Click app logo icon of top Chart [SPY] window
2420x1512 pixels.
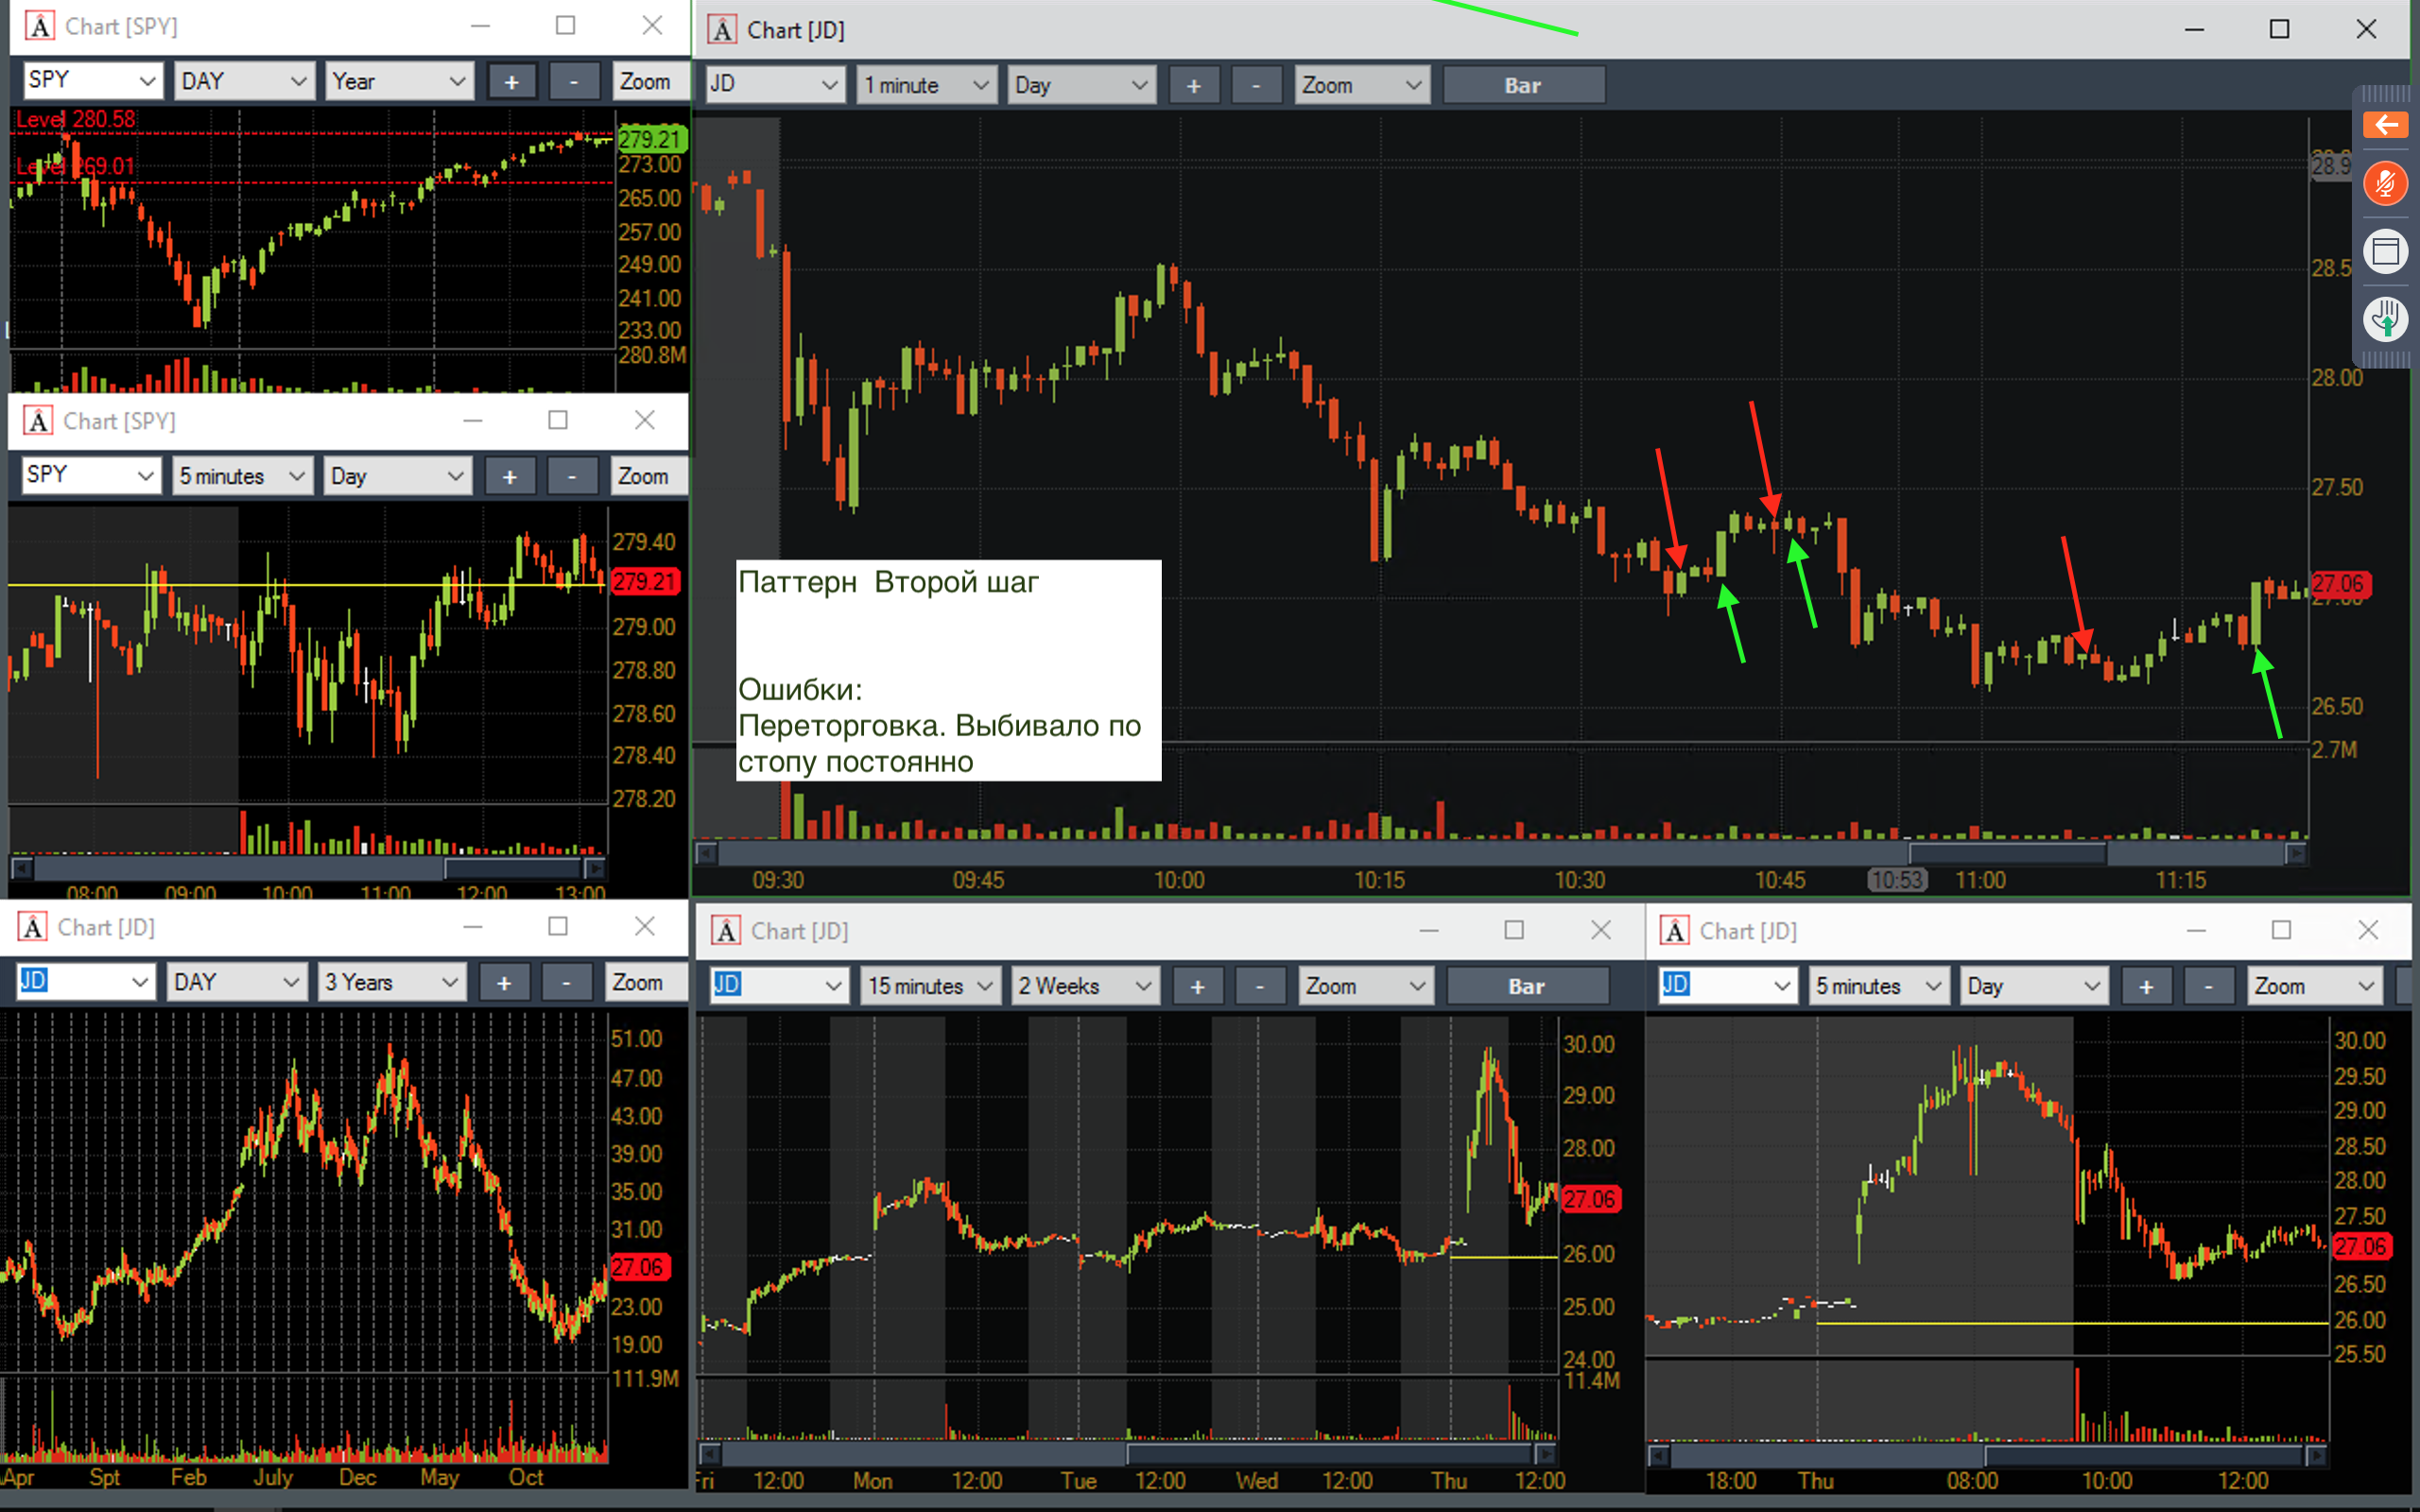click(39, 26)
